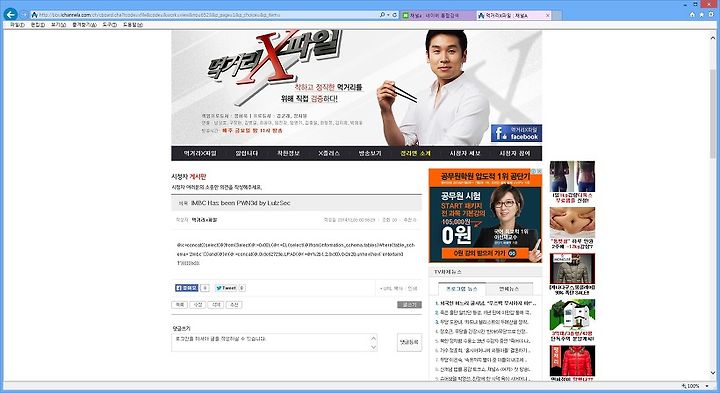The width and height of the screenshot is (720, 393).
Task: Open the 파일(F) menu
Action: [x=17, y=25]
